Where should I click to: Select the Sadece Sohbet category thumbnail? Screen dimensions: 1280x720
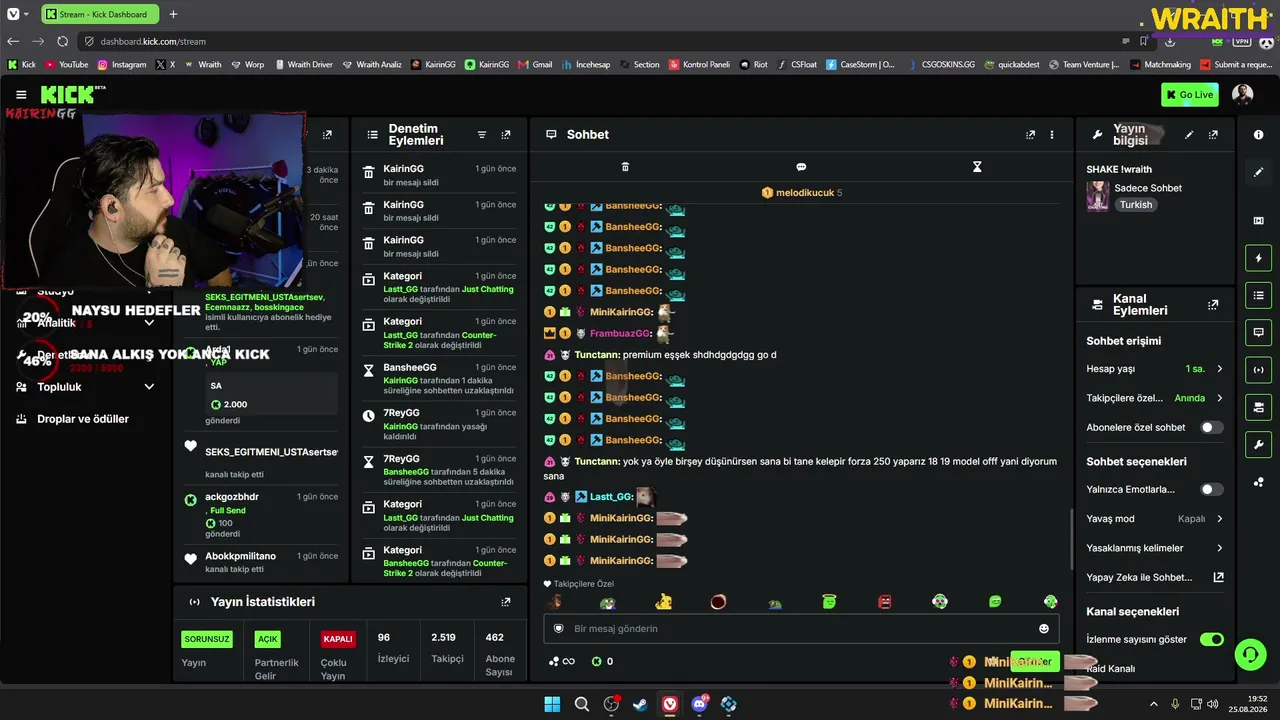tap(1098, 196)
